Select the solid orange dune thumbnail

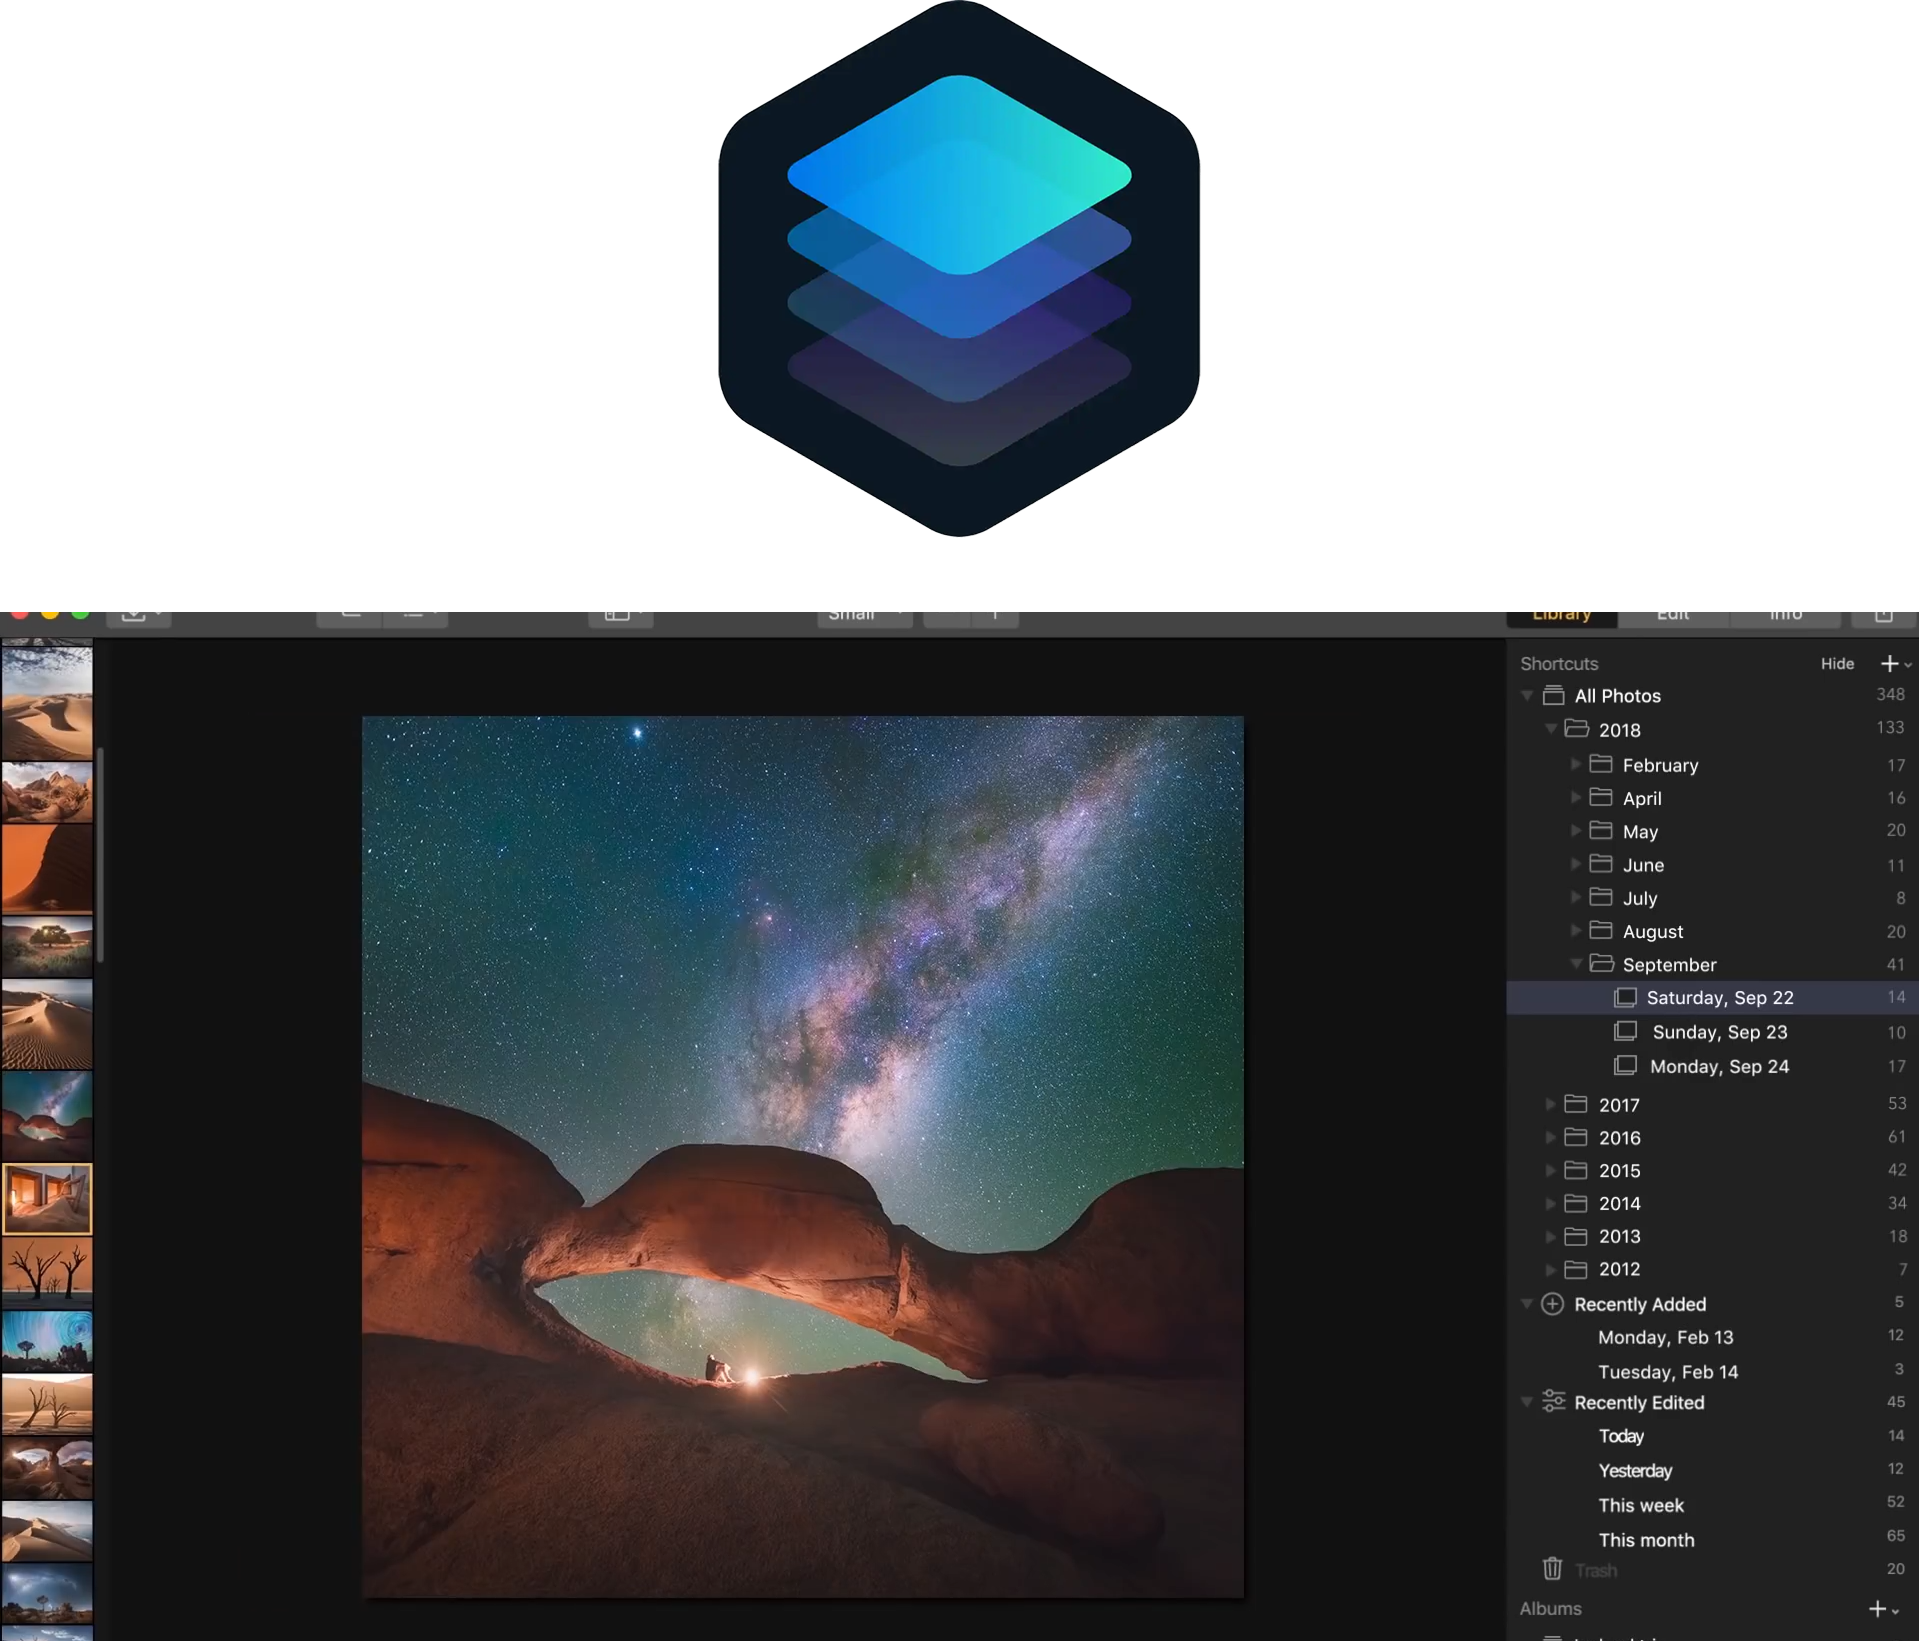pyautogui.click(x=47, y=869)
